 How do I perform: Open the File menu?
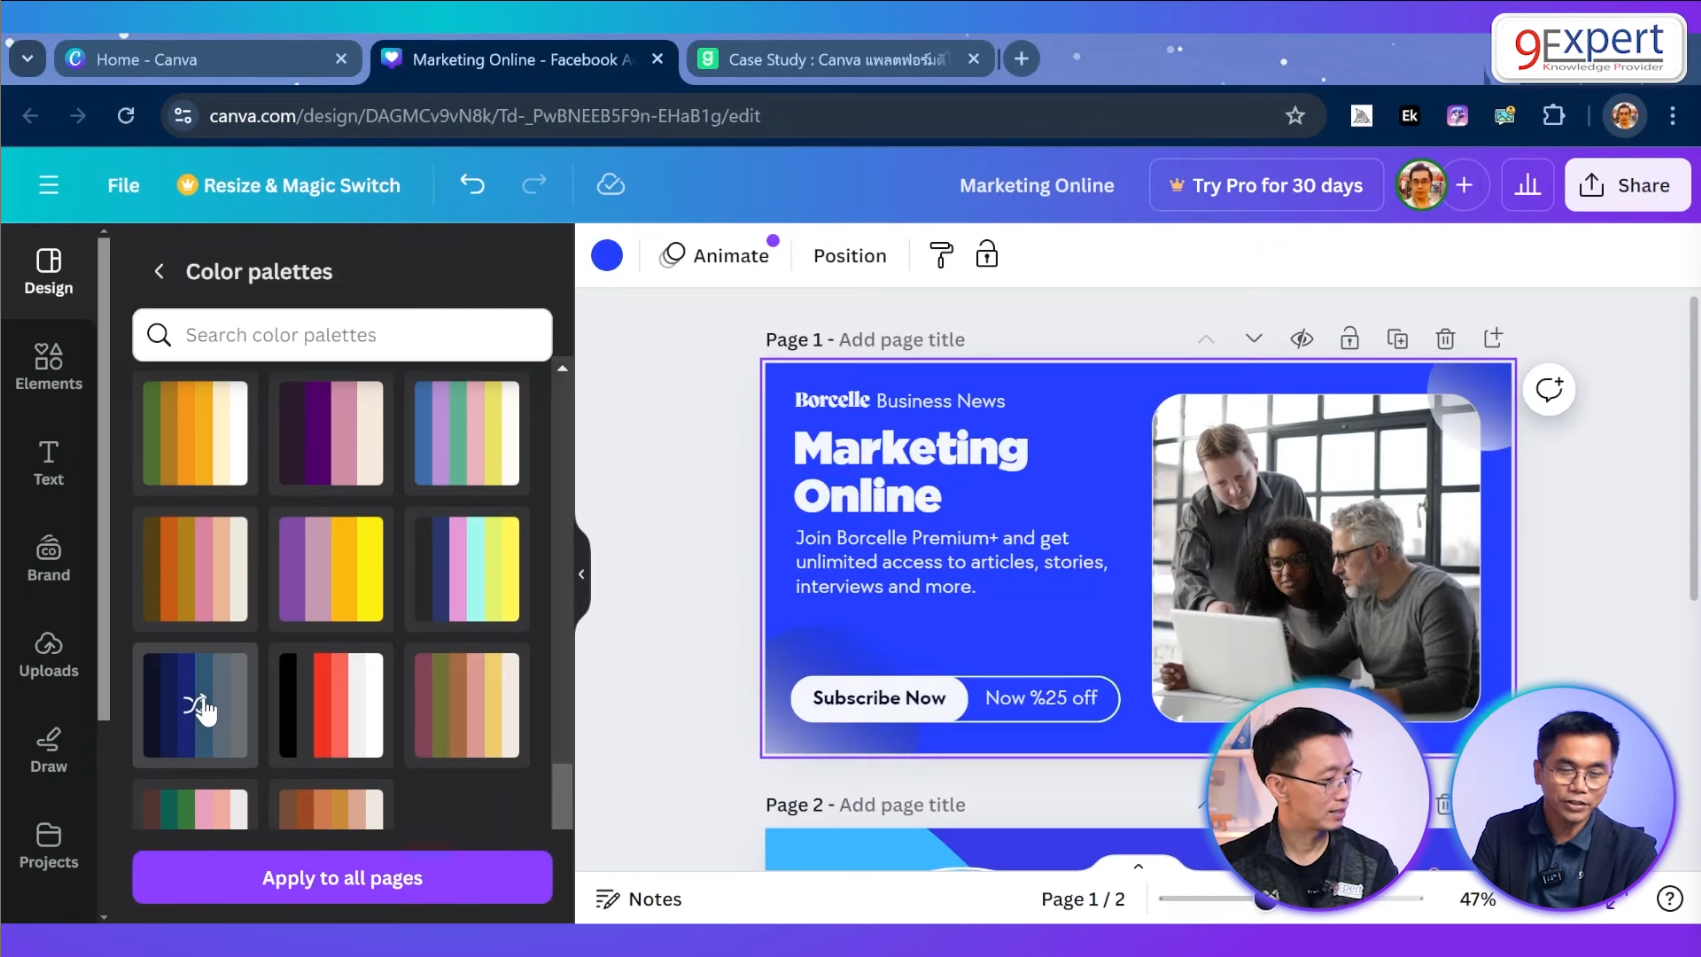(123, 185)
